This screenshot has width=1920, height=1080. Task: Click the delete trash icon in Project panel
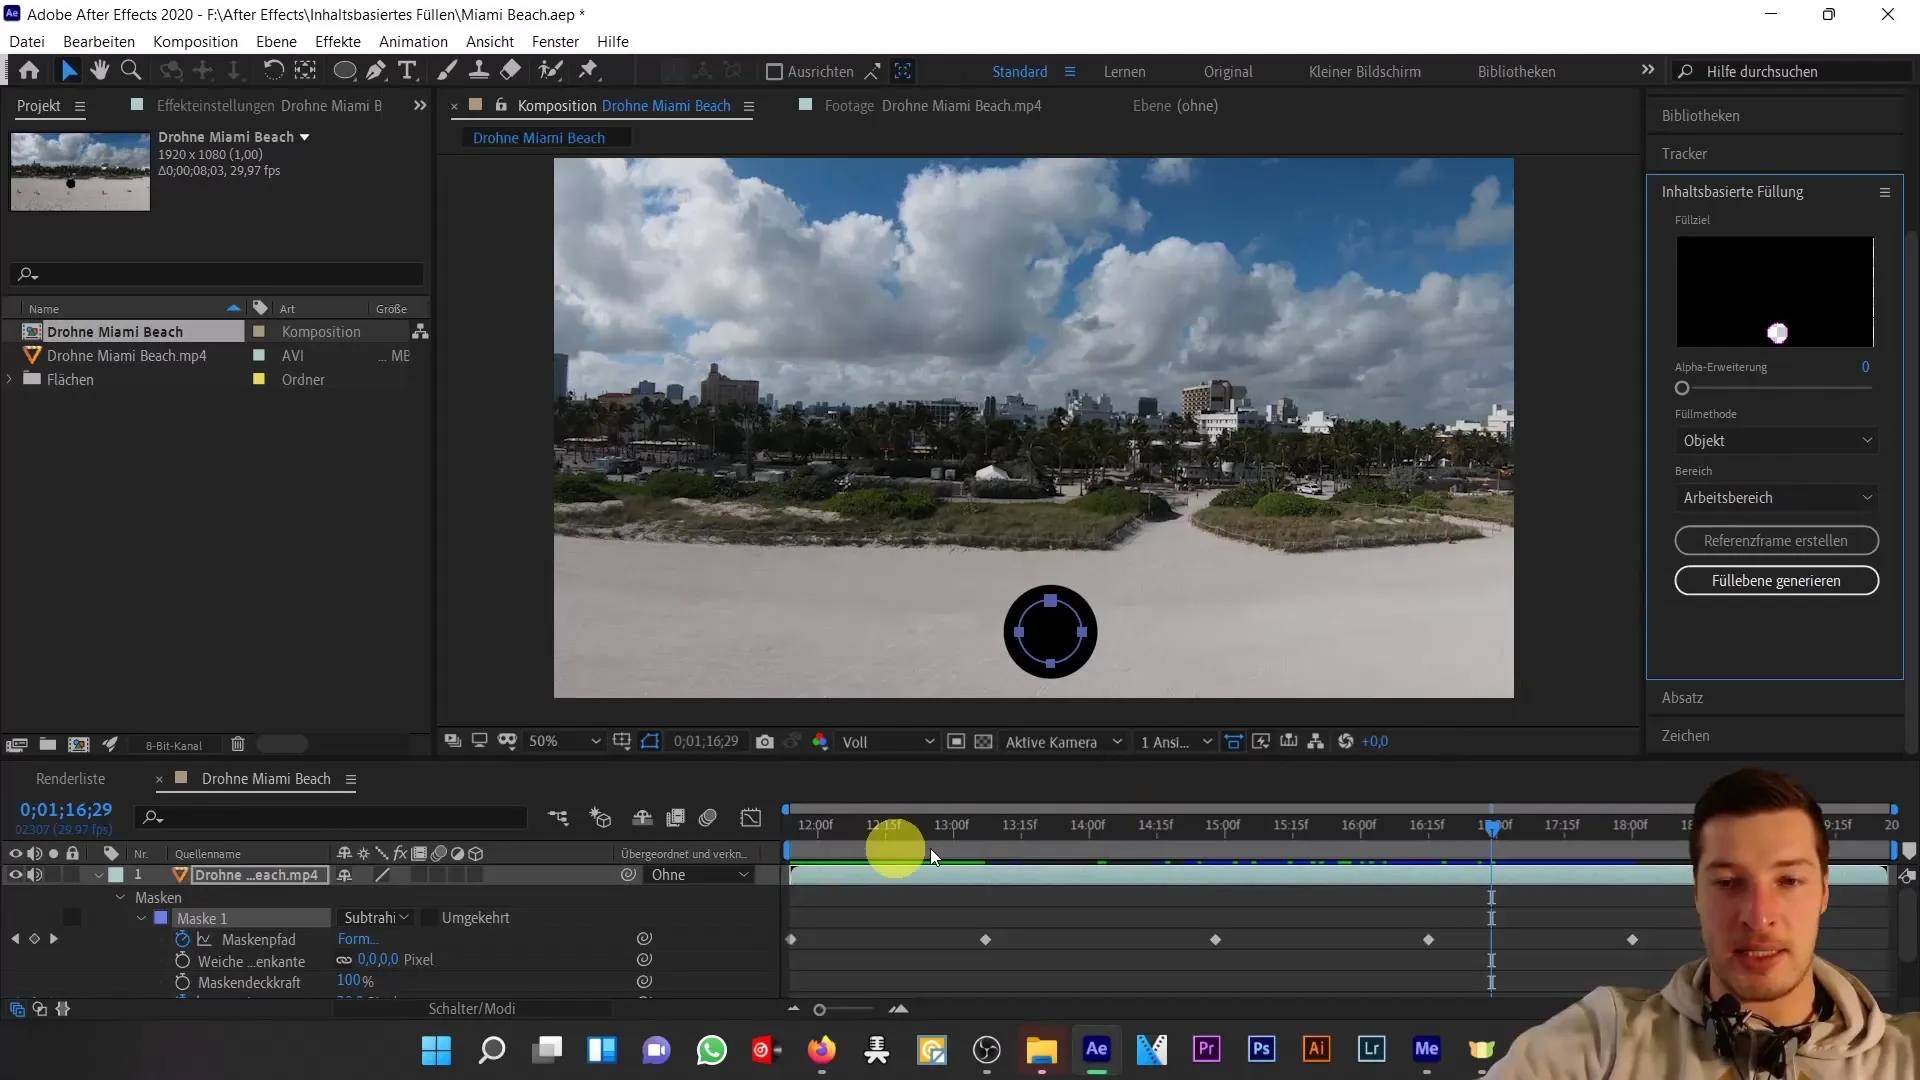click(x=238, y=744)
